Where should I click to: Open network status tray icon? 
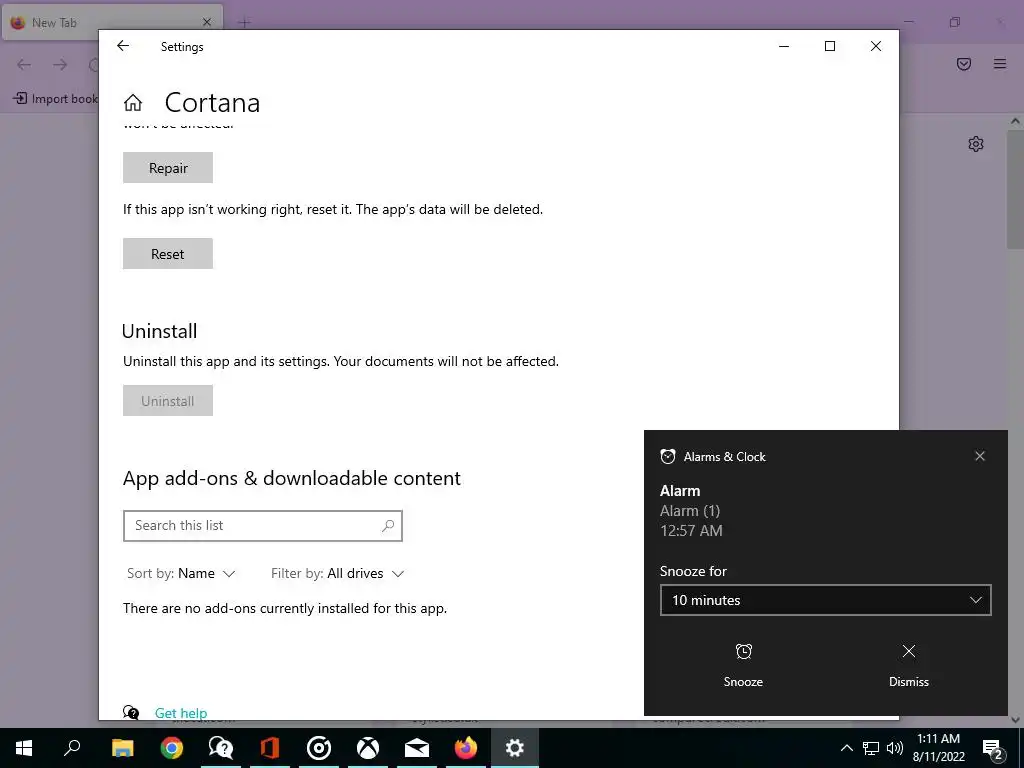871,748
